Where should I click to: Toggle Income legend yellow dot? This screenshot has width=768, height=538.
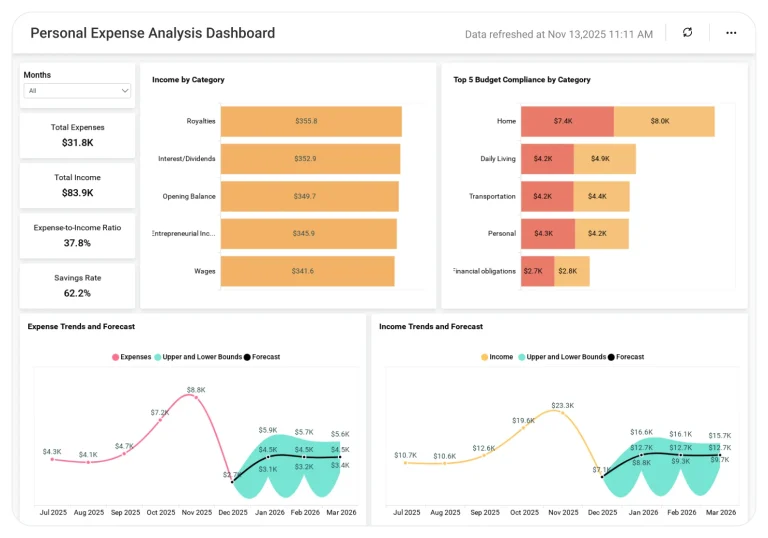point(484,357)
